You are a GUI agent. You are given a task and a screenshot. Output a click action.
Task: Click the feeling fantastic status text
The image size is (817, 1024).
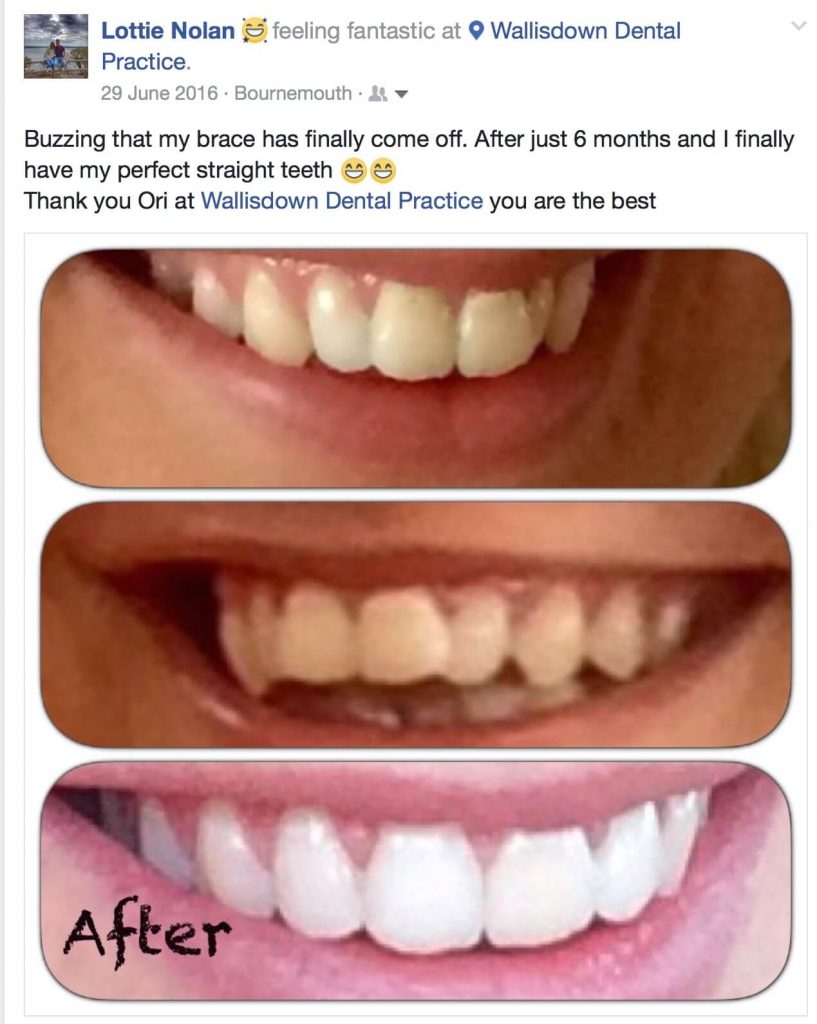367,31
